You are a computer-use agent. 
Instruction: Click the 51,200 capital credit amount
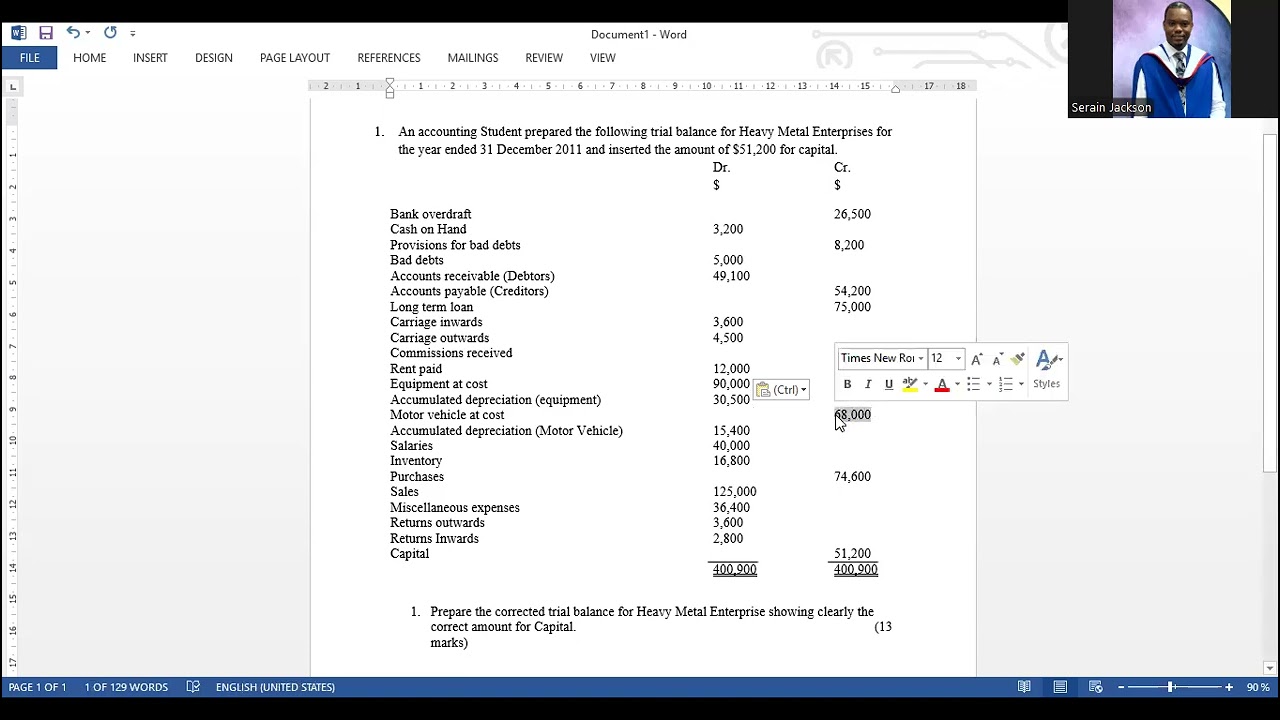click(852, 554)
